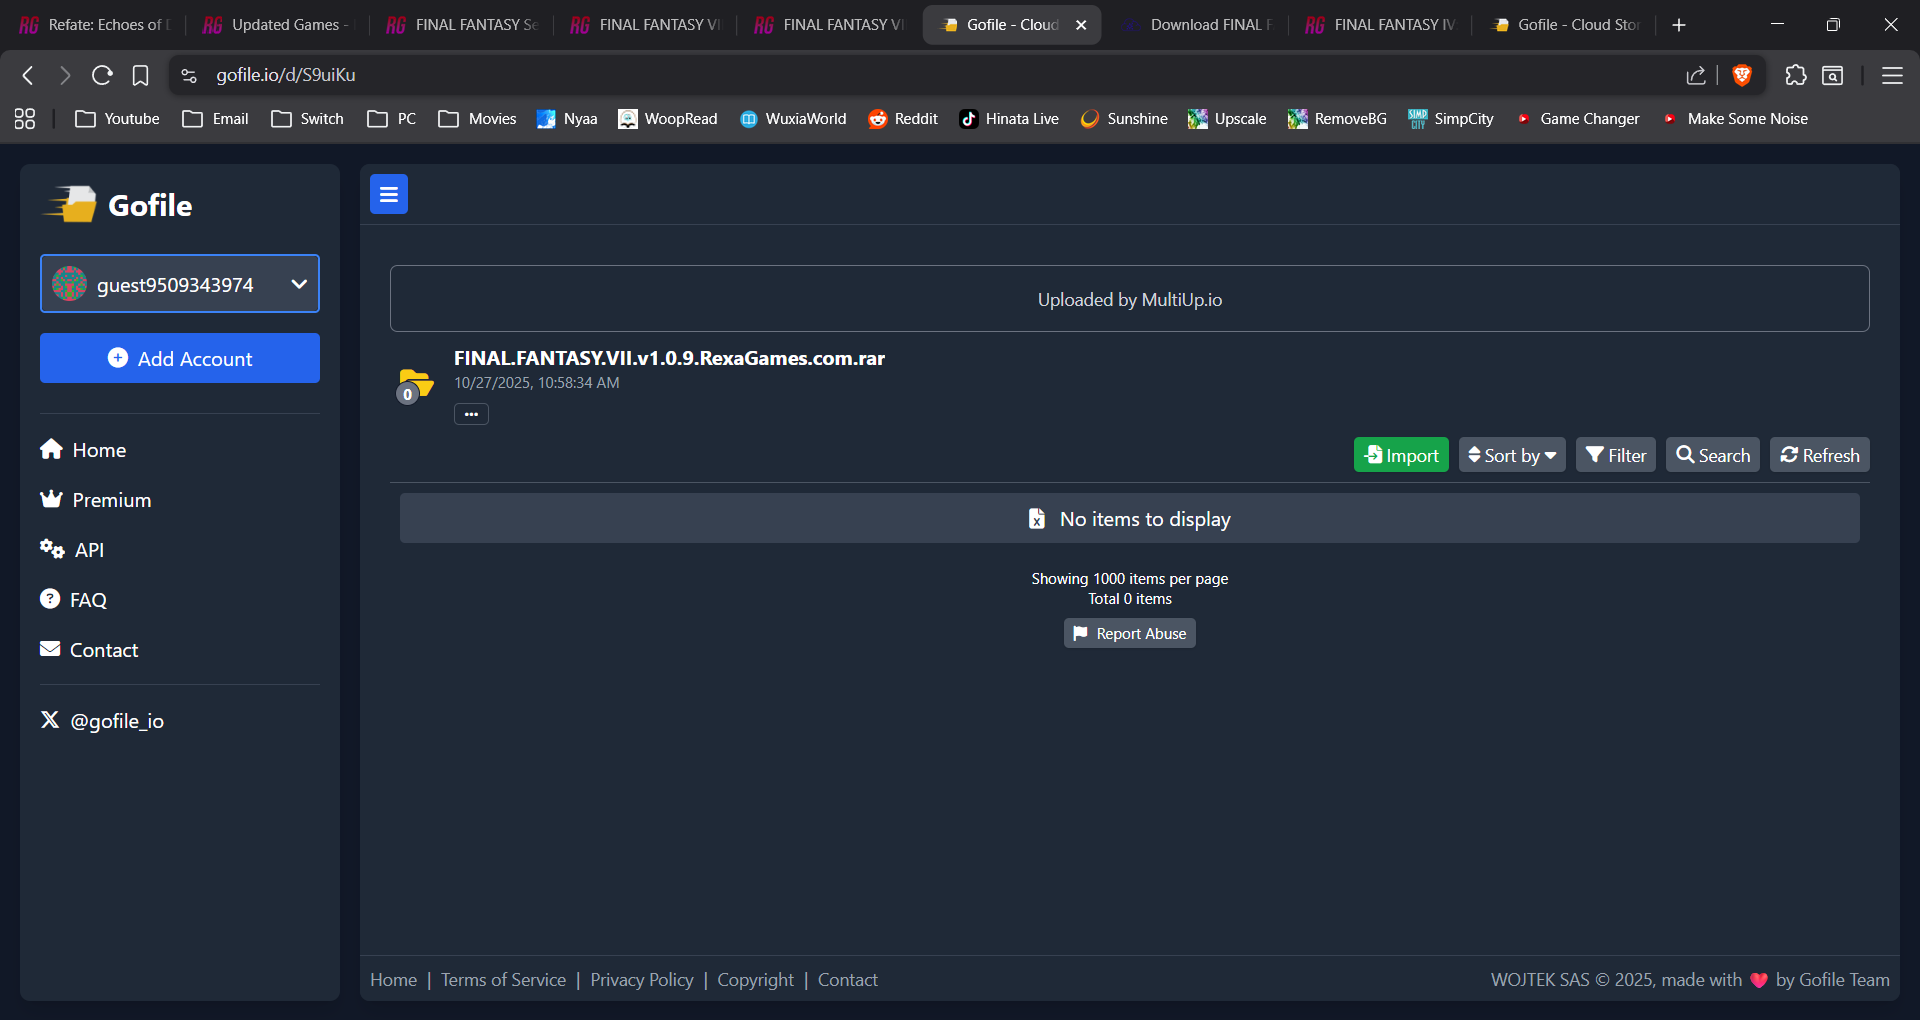Switch to the Updated Games tab
Screen dimensions: 1920x1020
[275, 25]
